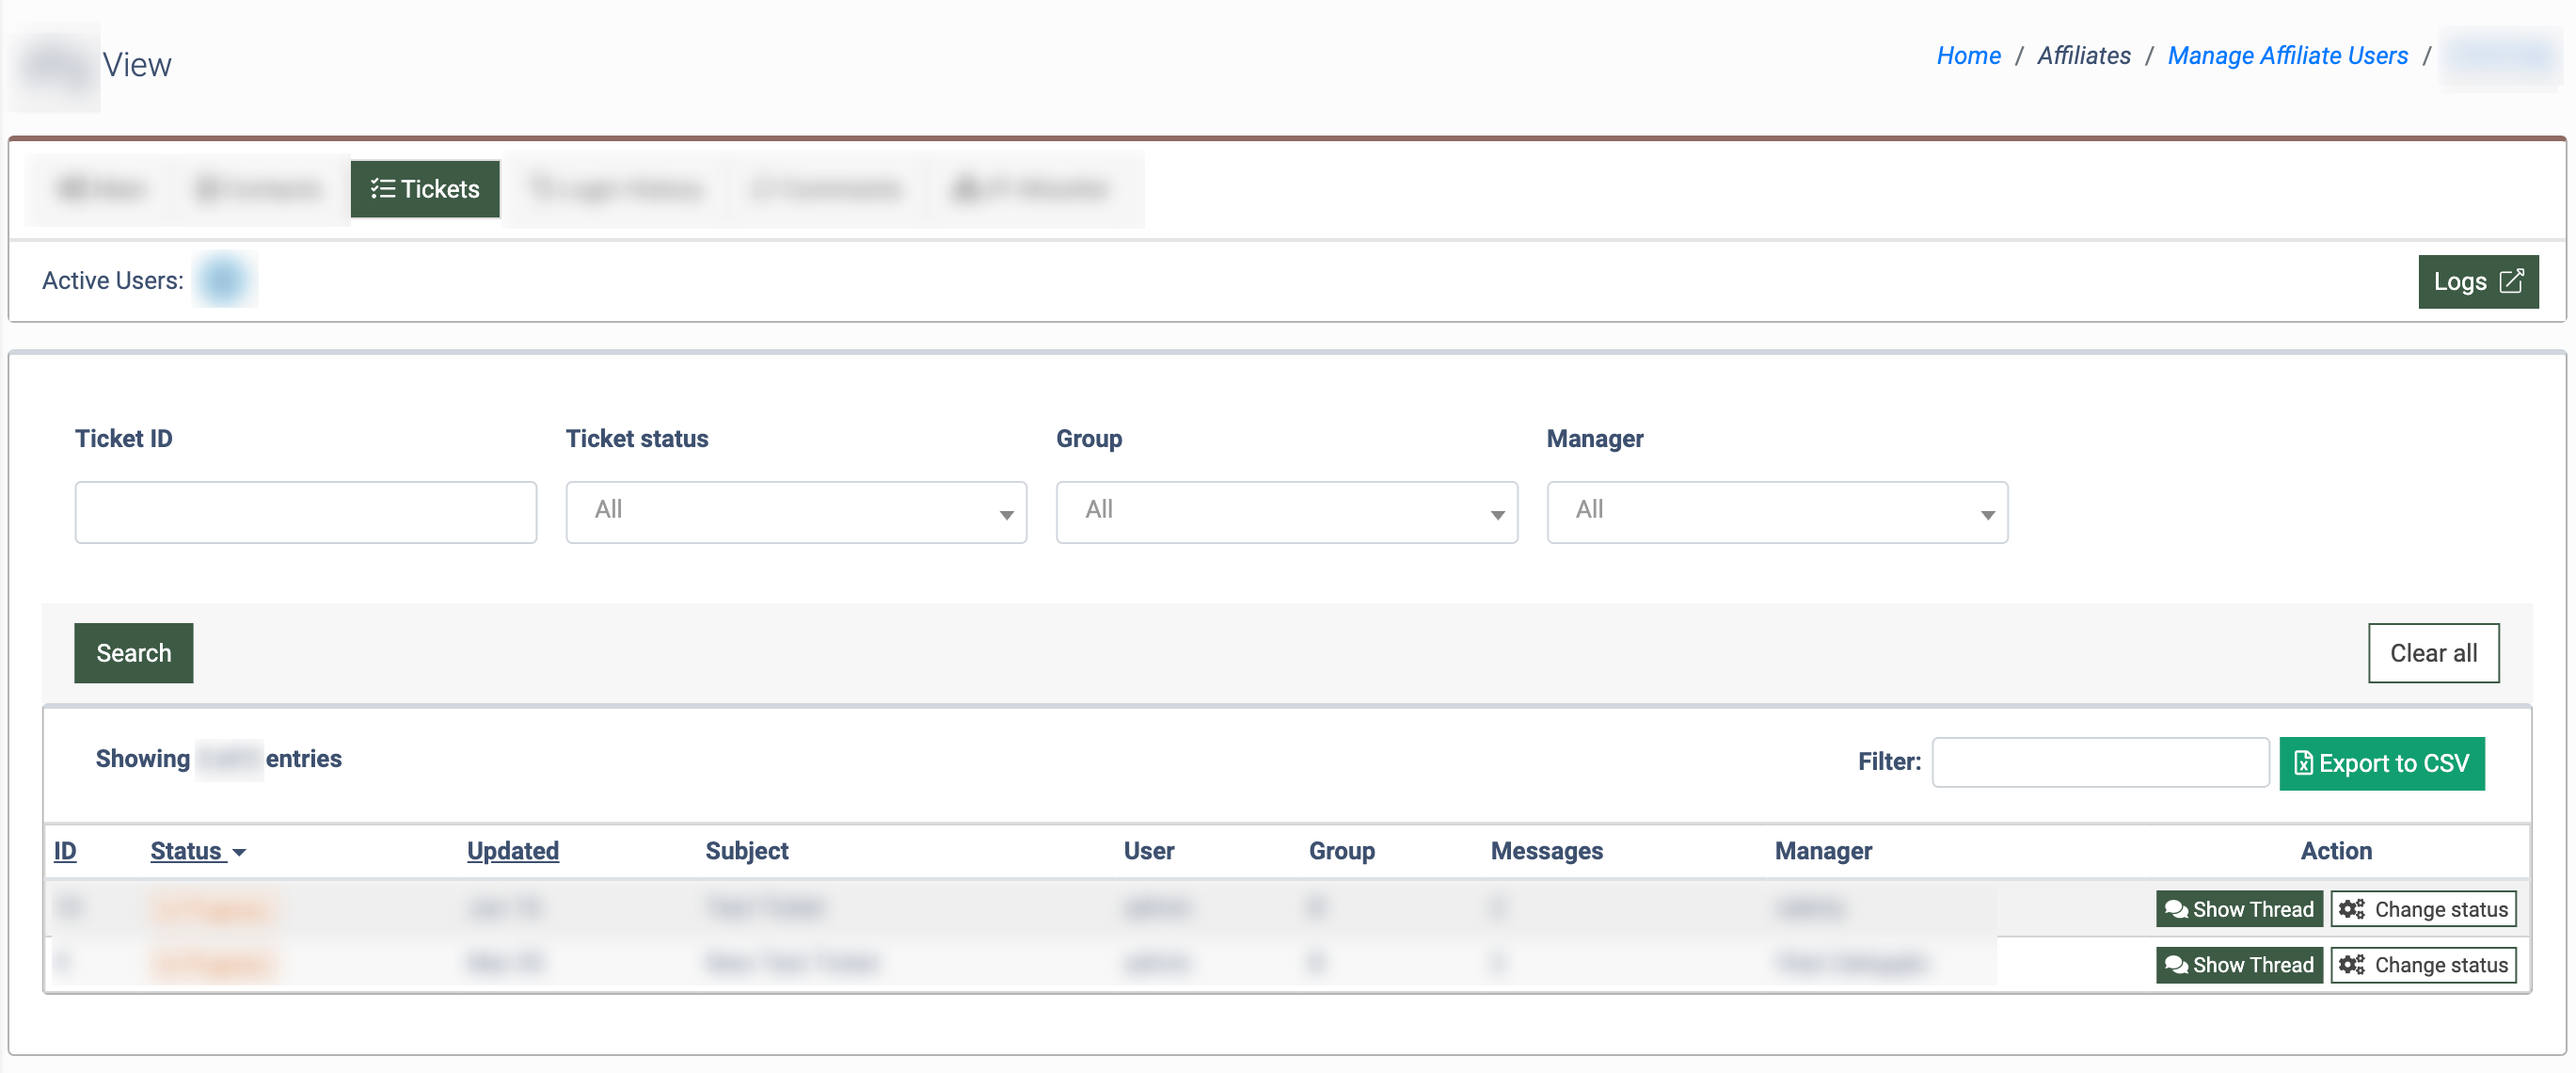2576x1073 pixels.
Task: Click the Status column sort arrow
Action: tap(239, 852)
